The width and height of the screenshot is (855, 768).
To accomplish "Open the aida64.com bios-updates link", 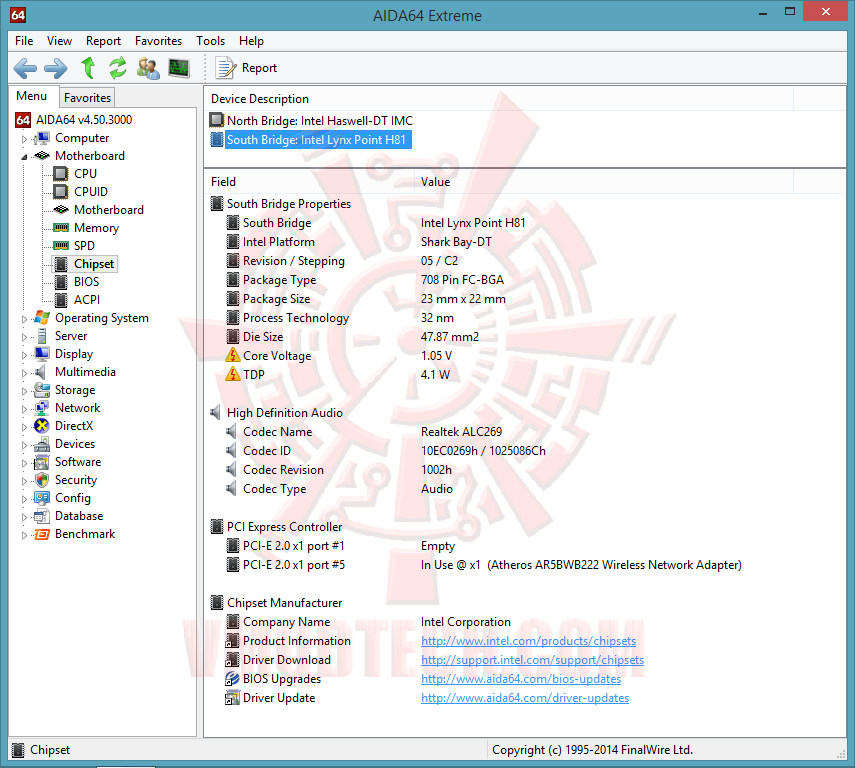I will click(x=521, y=679).
